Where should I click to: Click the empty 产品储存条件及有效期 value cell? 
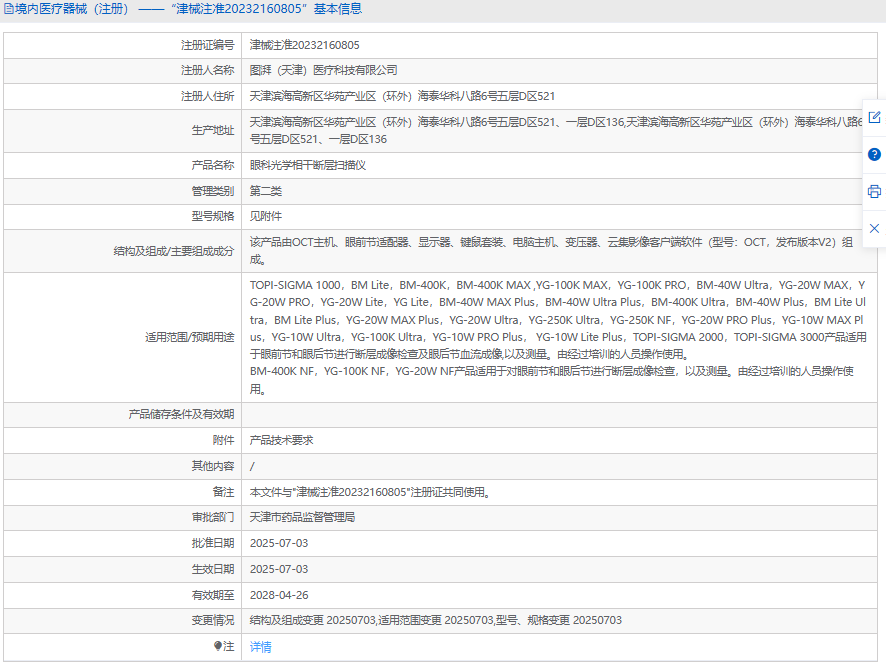pyautogui.click(x=559, y=415)
